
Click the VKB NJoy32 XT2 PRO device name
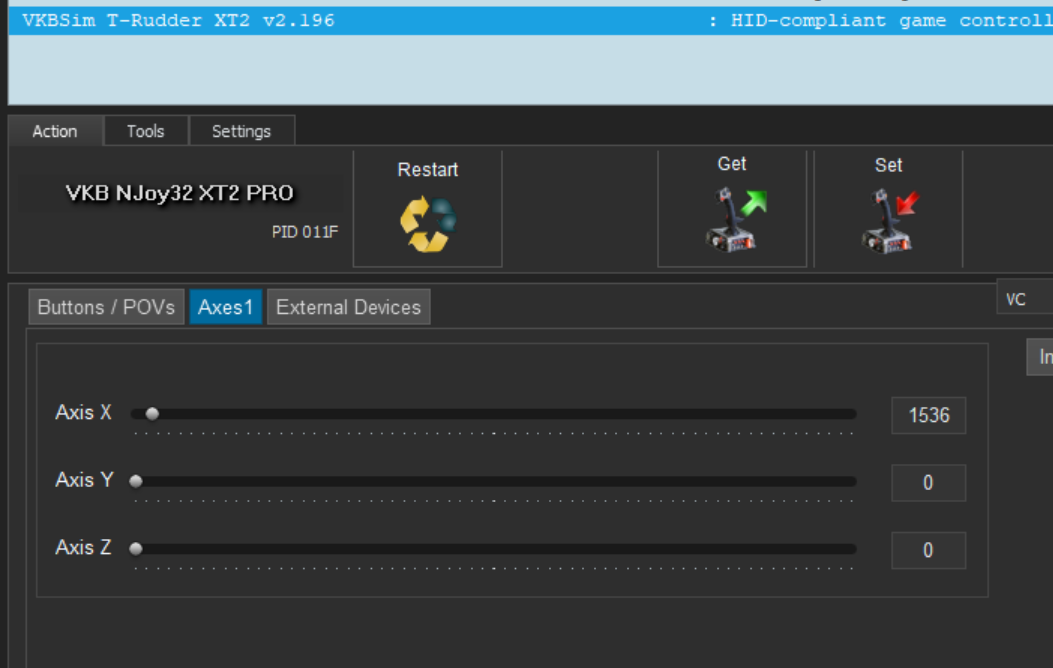coord(179,193)
